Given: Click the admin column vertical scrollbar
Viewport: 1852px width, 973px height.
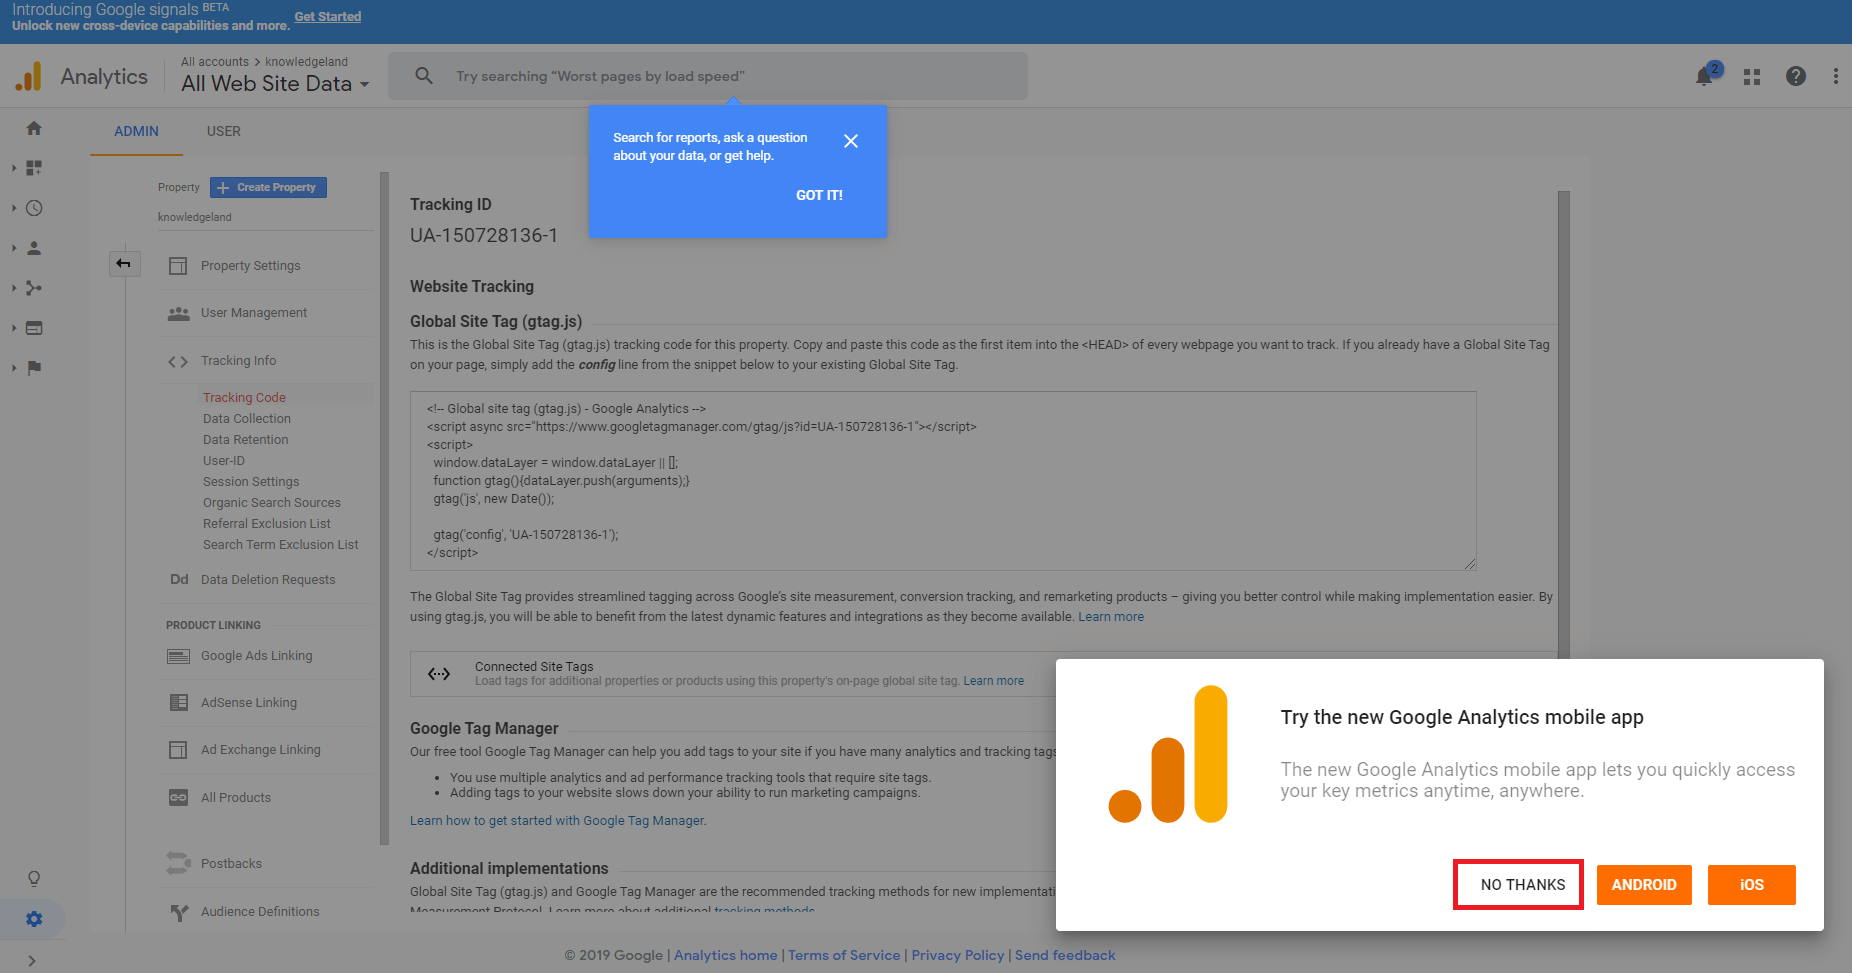Looking at the screenshot, I should (x=384, y=508).
